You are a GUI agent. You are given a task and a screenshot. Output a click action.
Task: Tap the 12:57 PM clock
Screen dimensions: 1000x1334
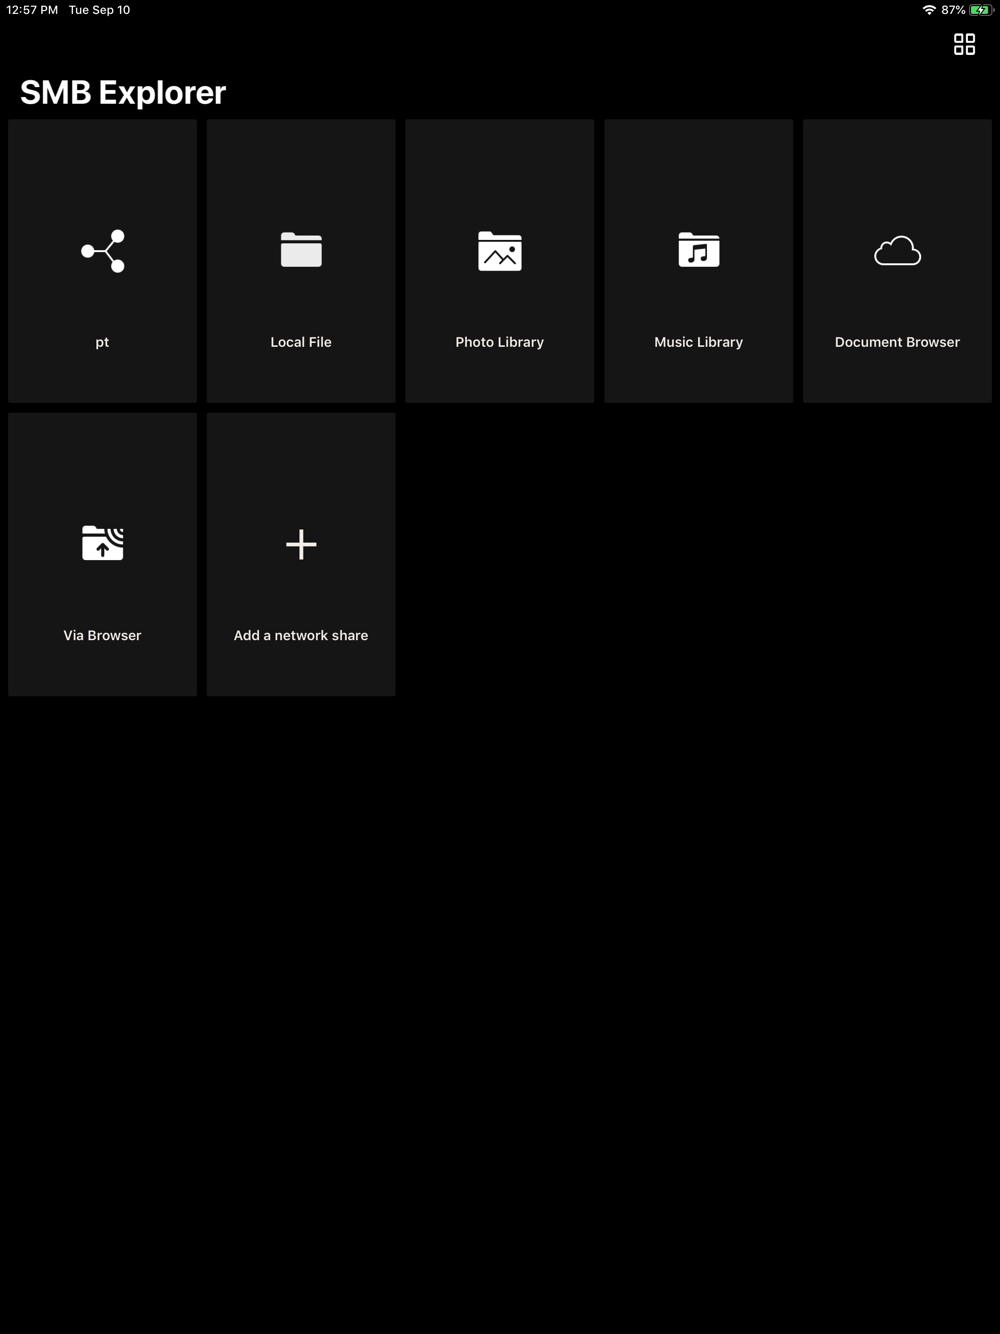[32, 10]
